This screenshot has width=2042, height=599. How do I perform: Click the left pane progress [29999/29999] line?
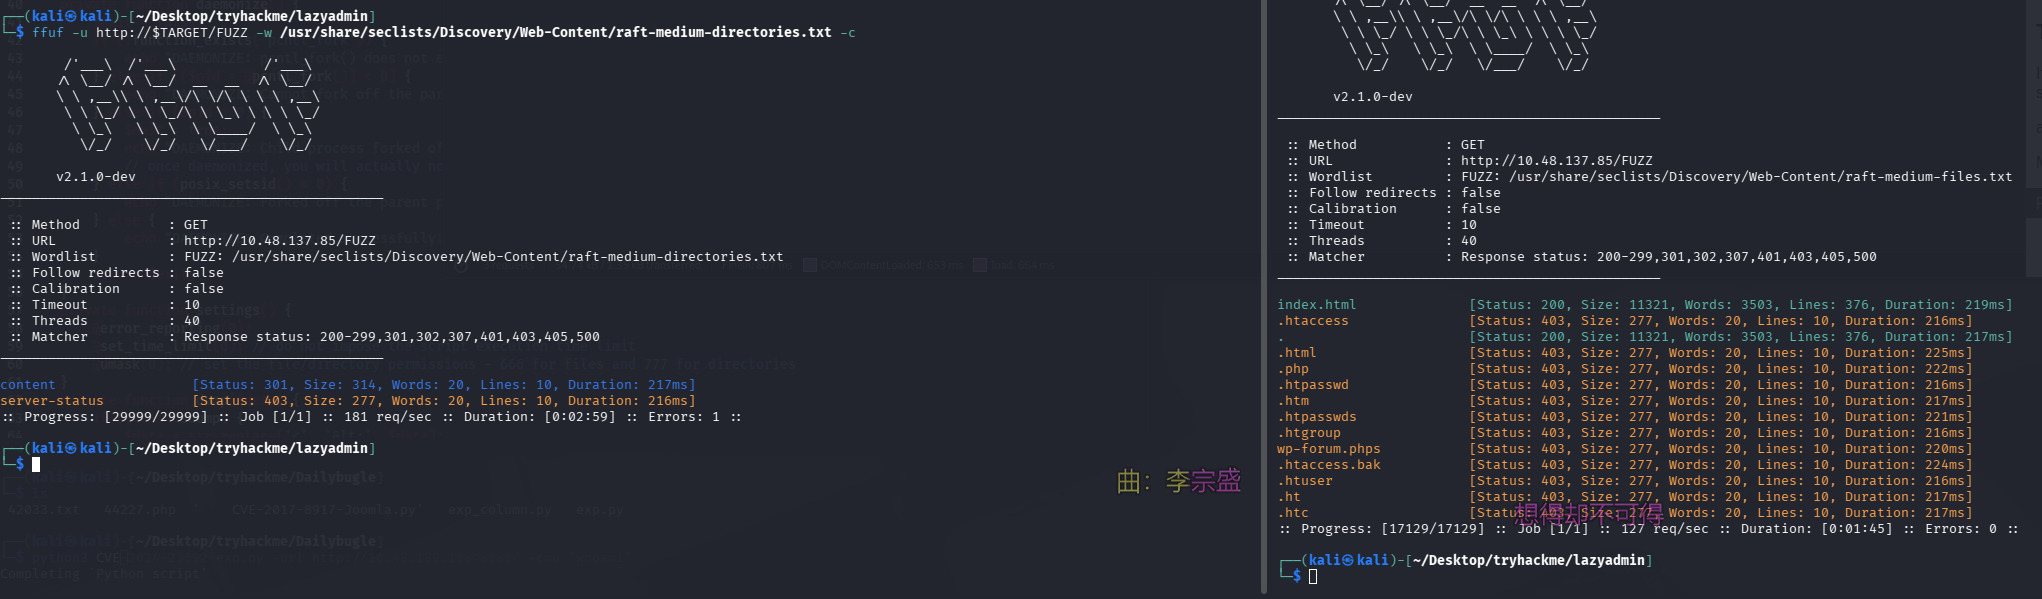pyautogui.click(x=370, y=417)
